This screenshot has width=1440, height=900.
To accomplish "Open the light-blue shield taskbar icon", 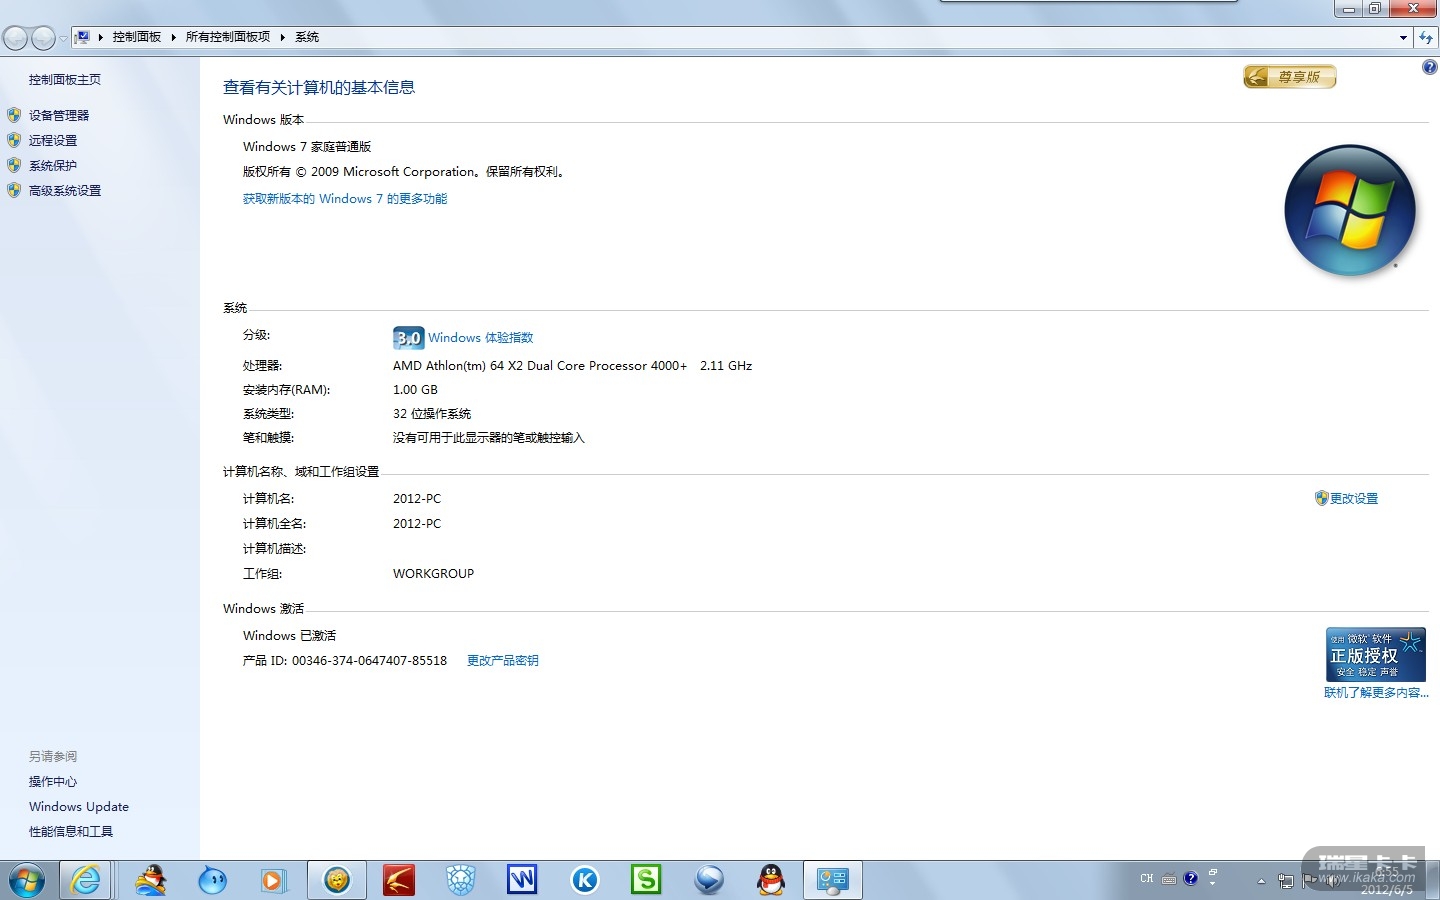I will [460, 880].
